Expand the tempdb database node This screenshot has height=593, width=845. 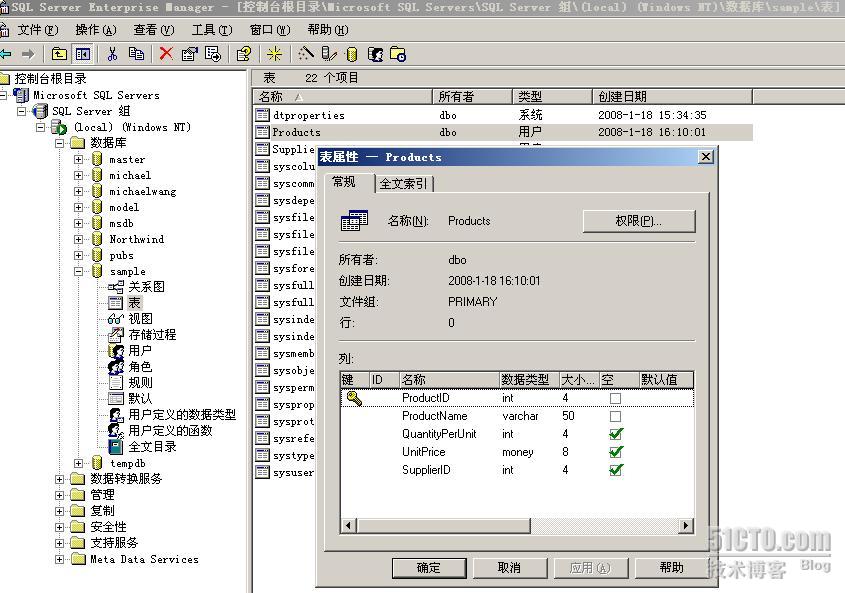click(x=79, y=463)
